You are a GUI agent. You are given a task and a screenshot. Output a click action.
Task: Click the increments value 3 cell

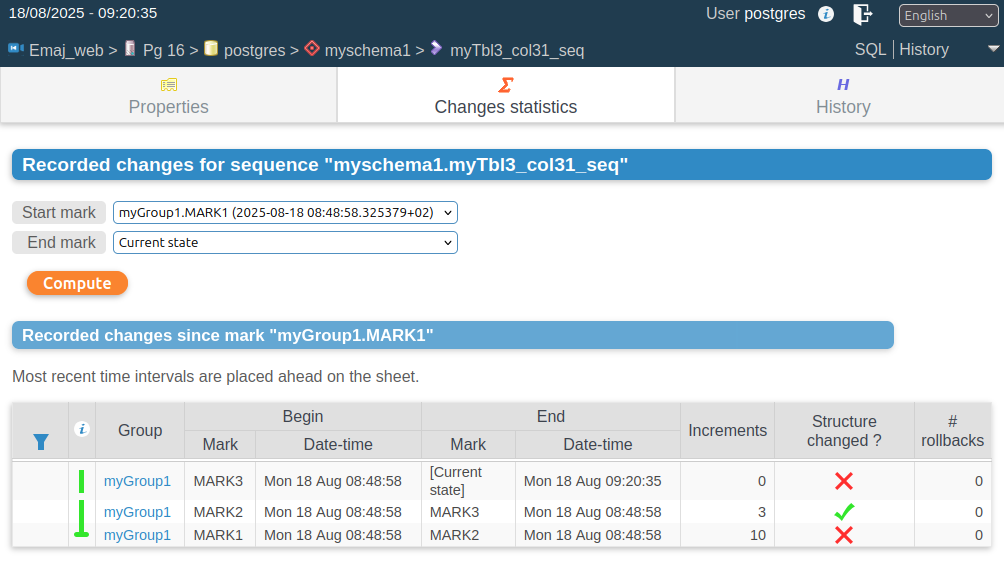[727, 512]
